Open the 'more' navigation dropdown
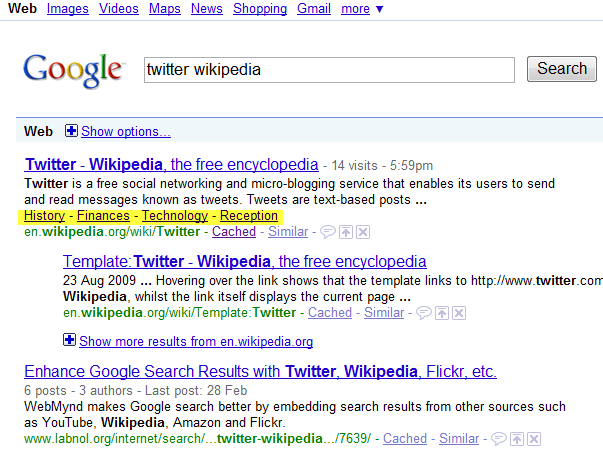Screen dimensions: 603x454 click(361, 9)
